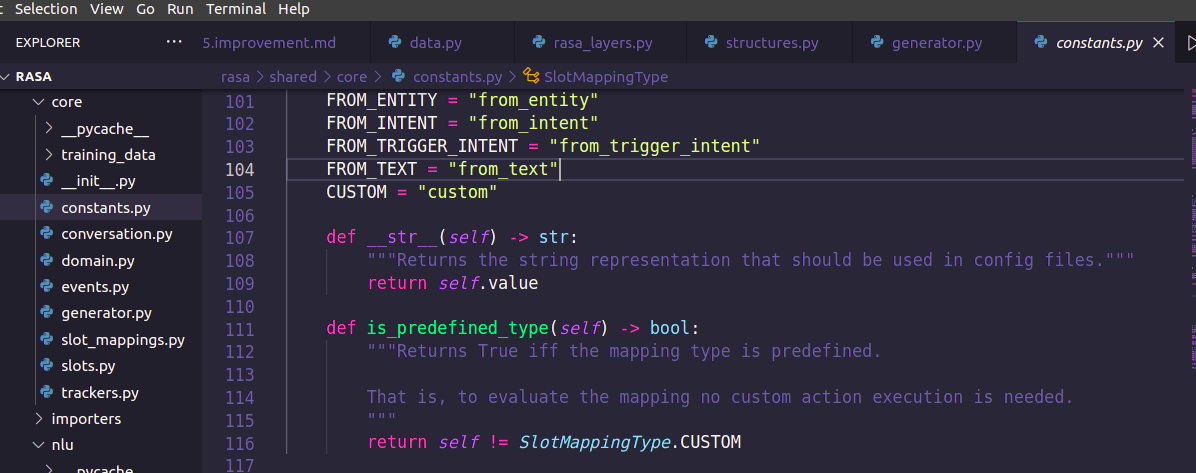Click Python icon beside slot_mappings.py
Image resolution: width=1196 pixels, height=473 pixels.
point(47,339)
